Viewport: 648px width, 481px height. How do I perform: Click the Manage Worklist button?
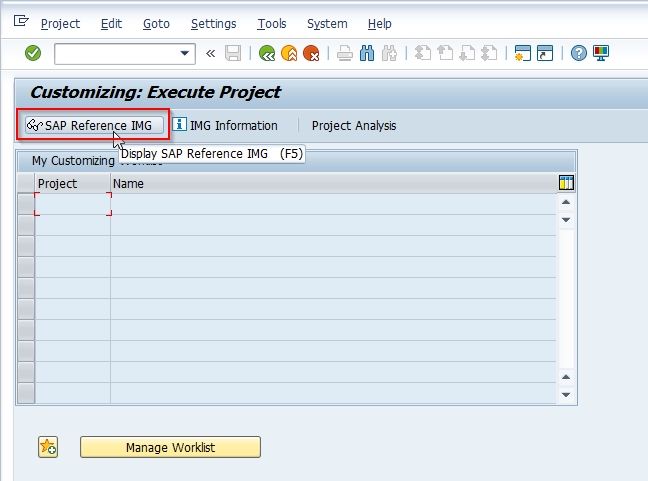point(170,447)
